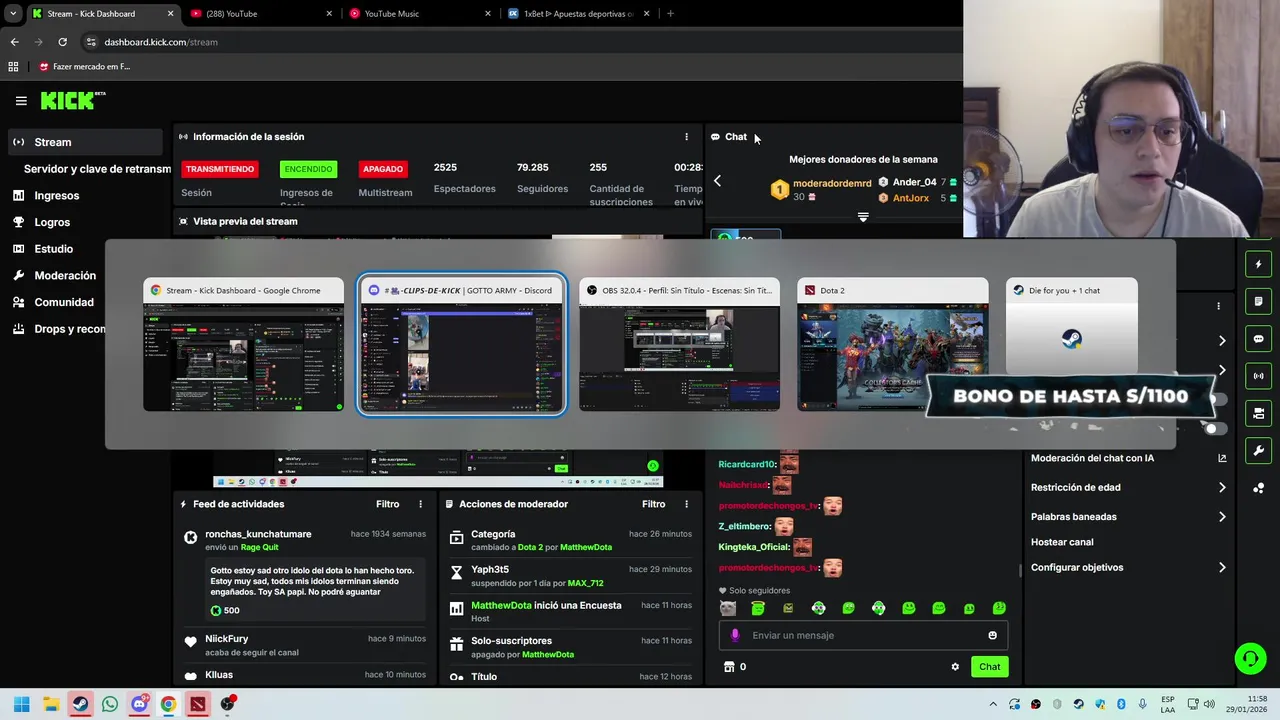The image size is (1280, 720).
Task: Open the green headset support button
Action: coord(1250,658)
